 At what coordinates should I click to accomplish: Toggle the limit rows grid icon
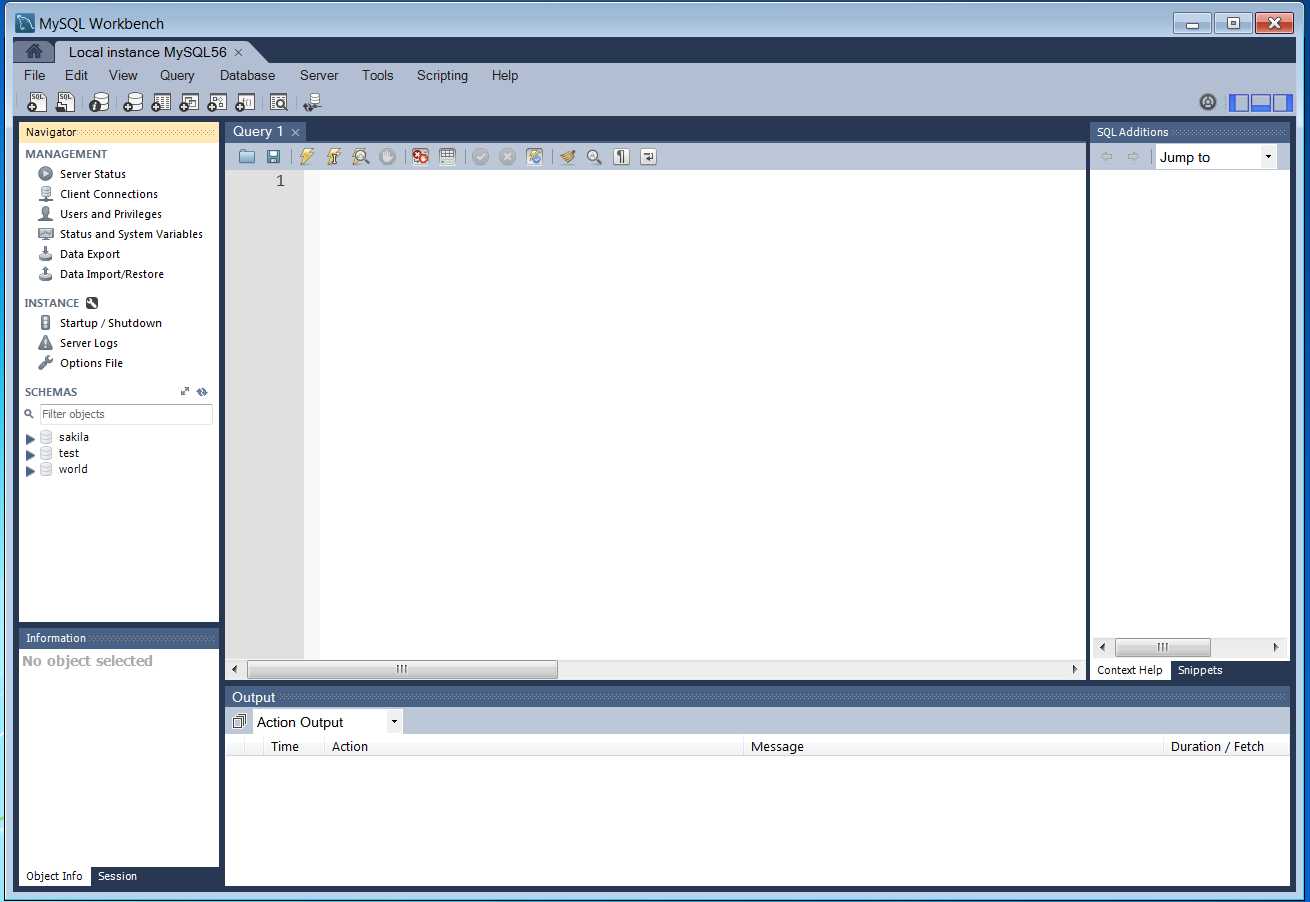click(x=447, y=157)
